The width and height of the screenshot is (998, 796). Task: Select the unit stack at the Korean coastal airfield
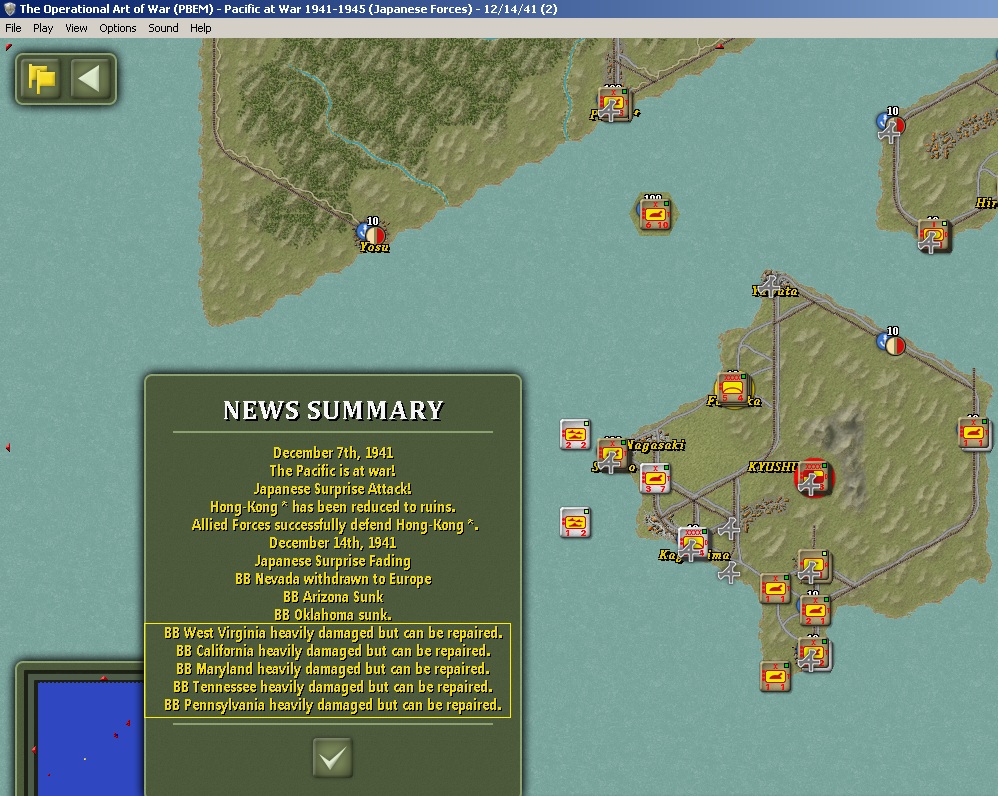tap(614, 104)
